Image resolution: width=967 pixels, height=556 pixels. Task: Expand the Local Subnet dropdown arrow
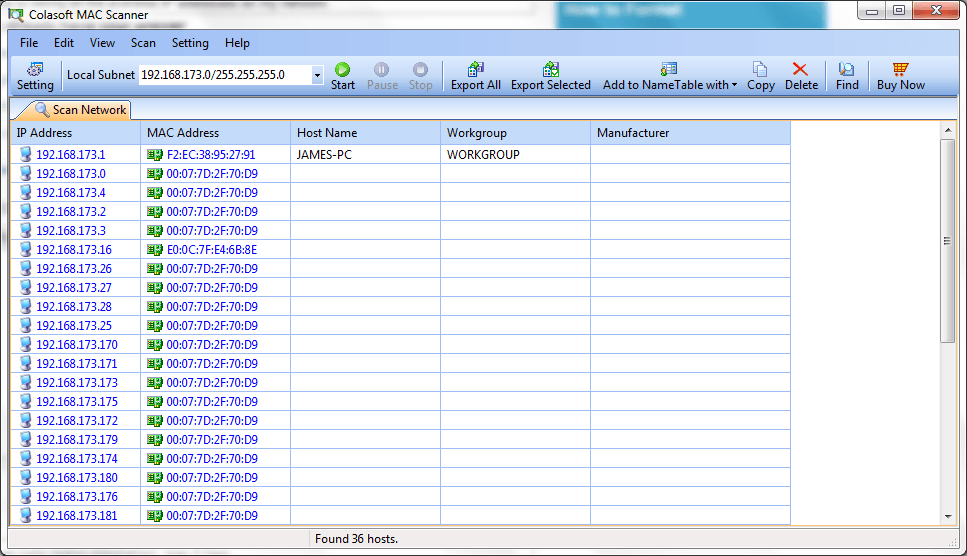pos(317,75)
